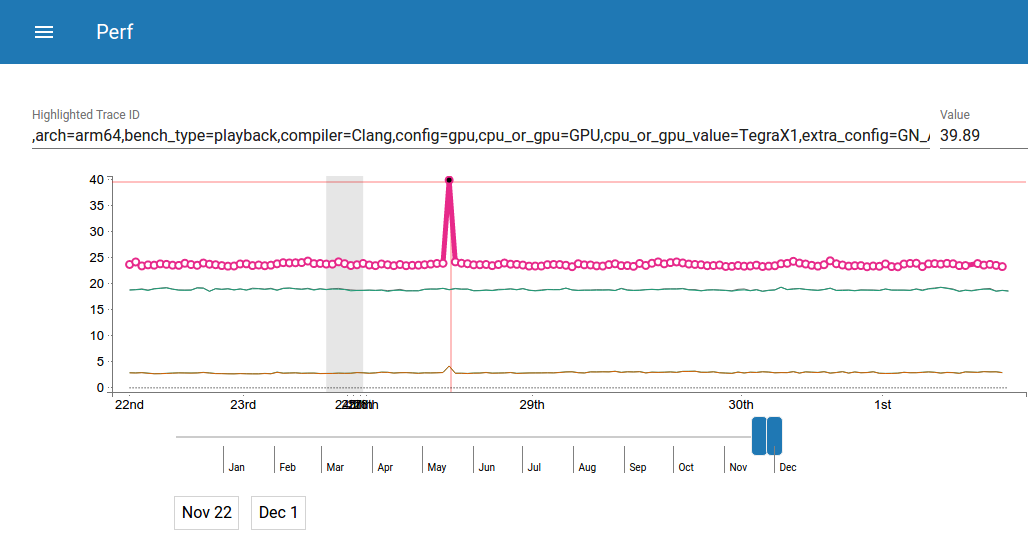Select the May marker on timeline
This screenshot has width=1028, height=533.
point(436,467)
